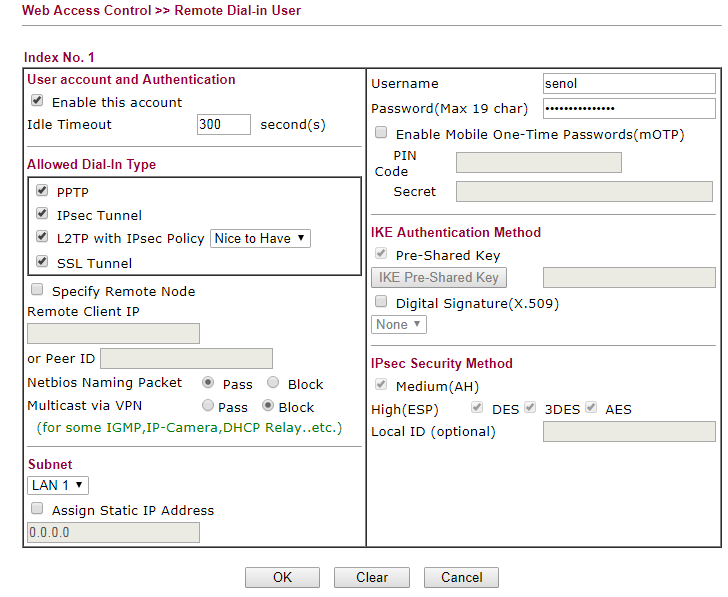Uncheck Enable this account checkbox
The height and width of the screenshot is (597, 728).
[37, 101]
